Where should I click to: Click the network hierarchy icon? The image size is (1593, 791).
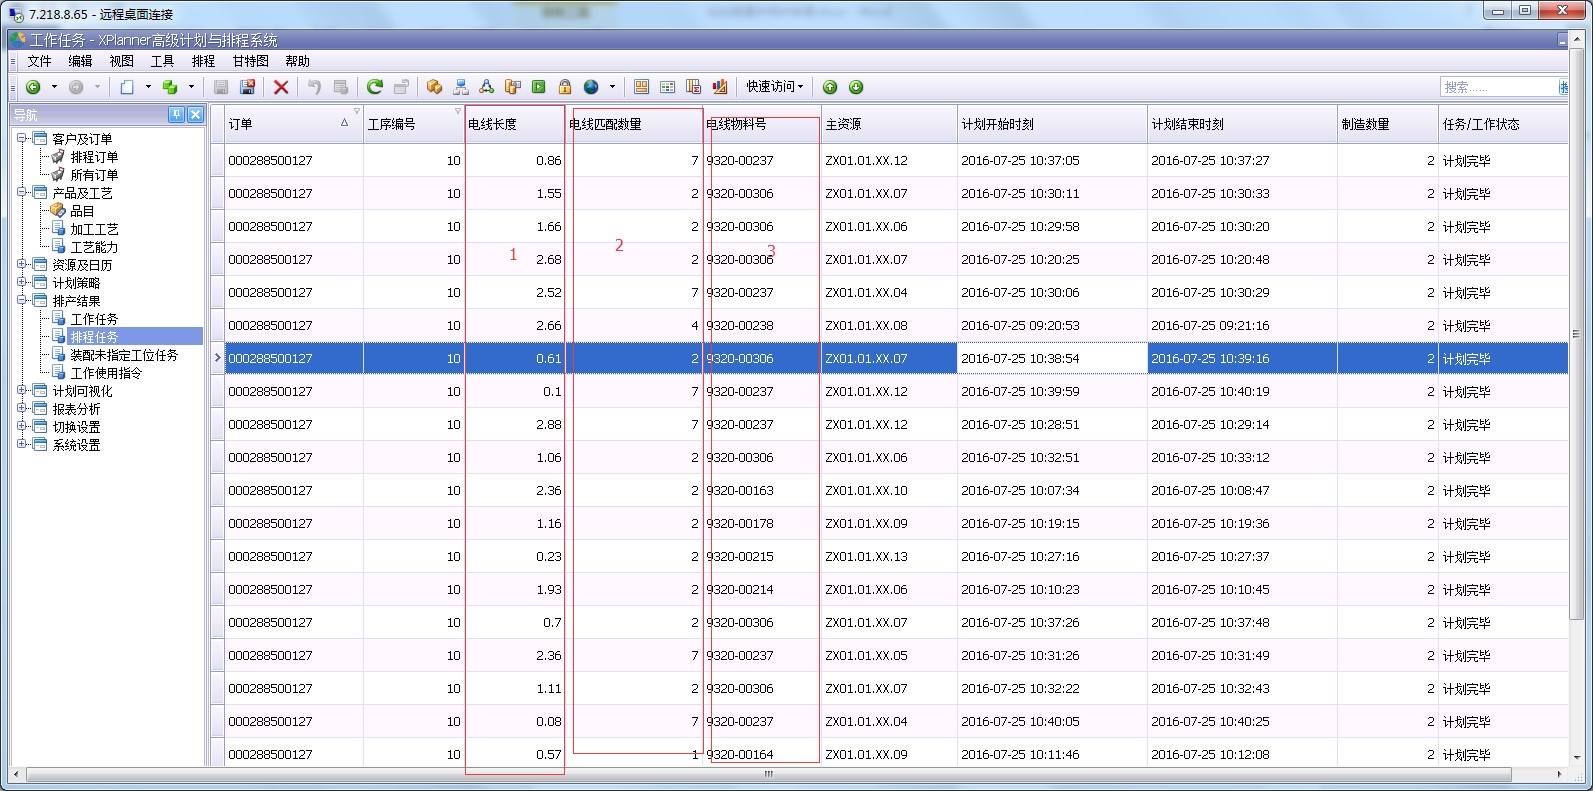click(460, 87)
